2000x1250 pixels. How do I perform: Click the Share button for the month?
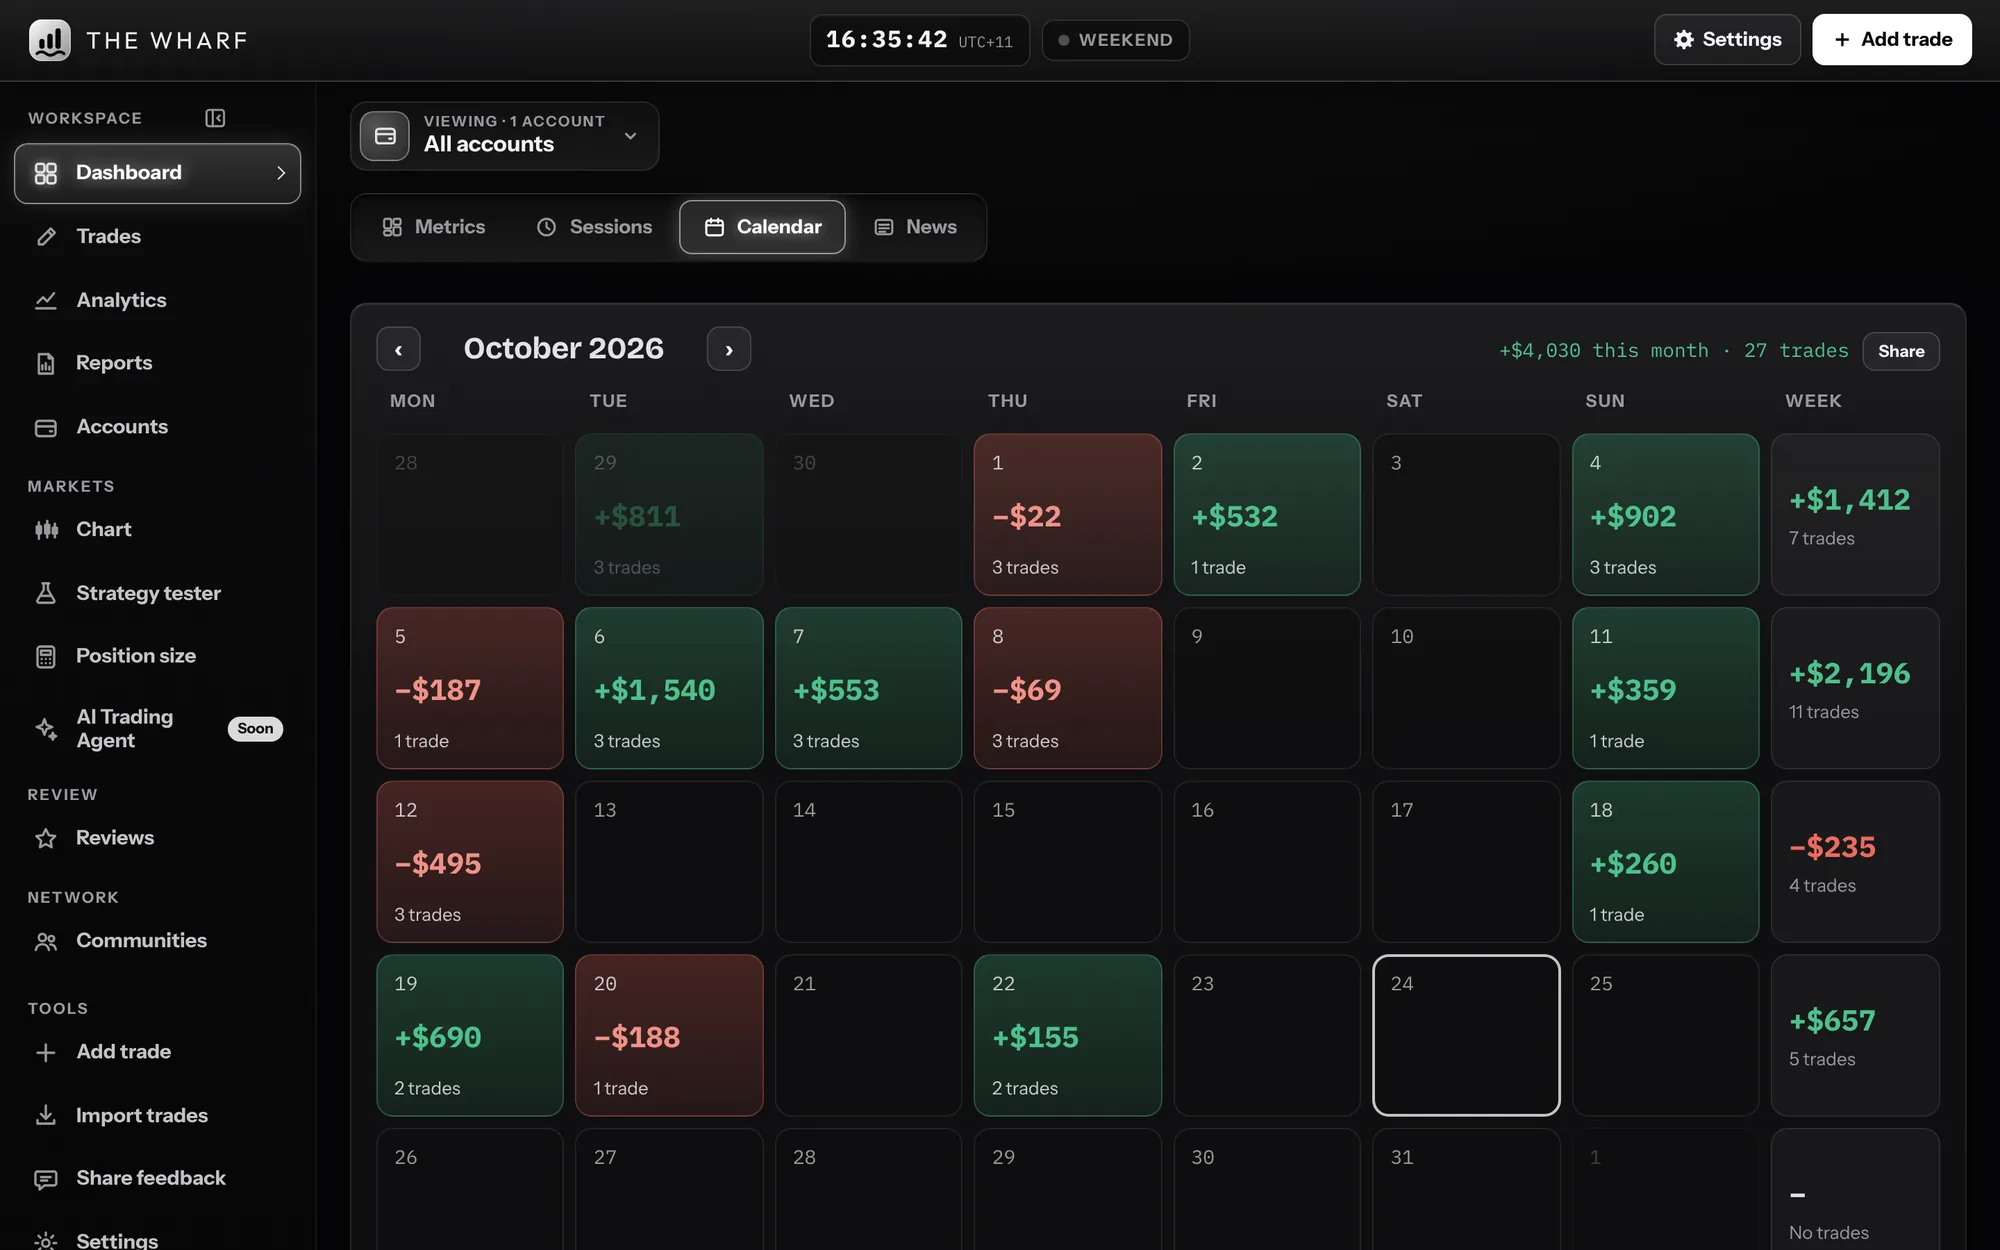coord(1901,351)
